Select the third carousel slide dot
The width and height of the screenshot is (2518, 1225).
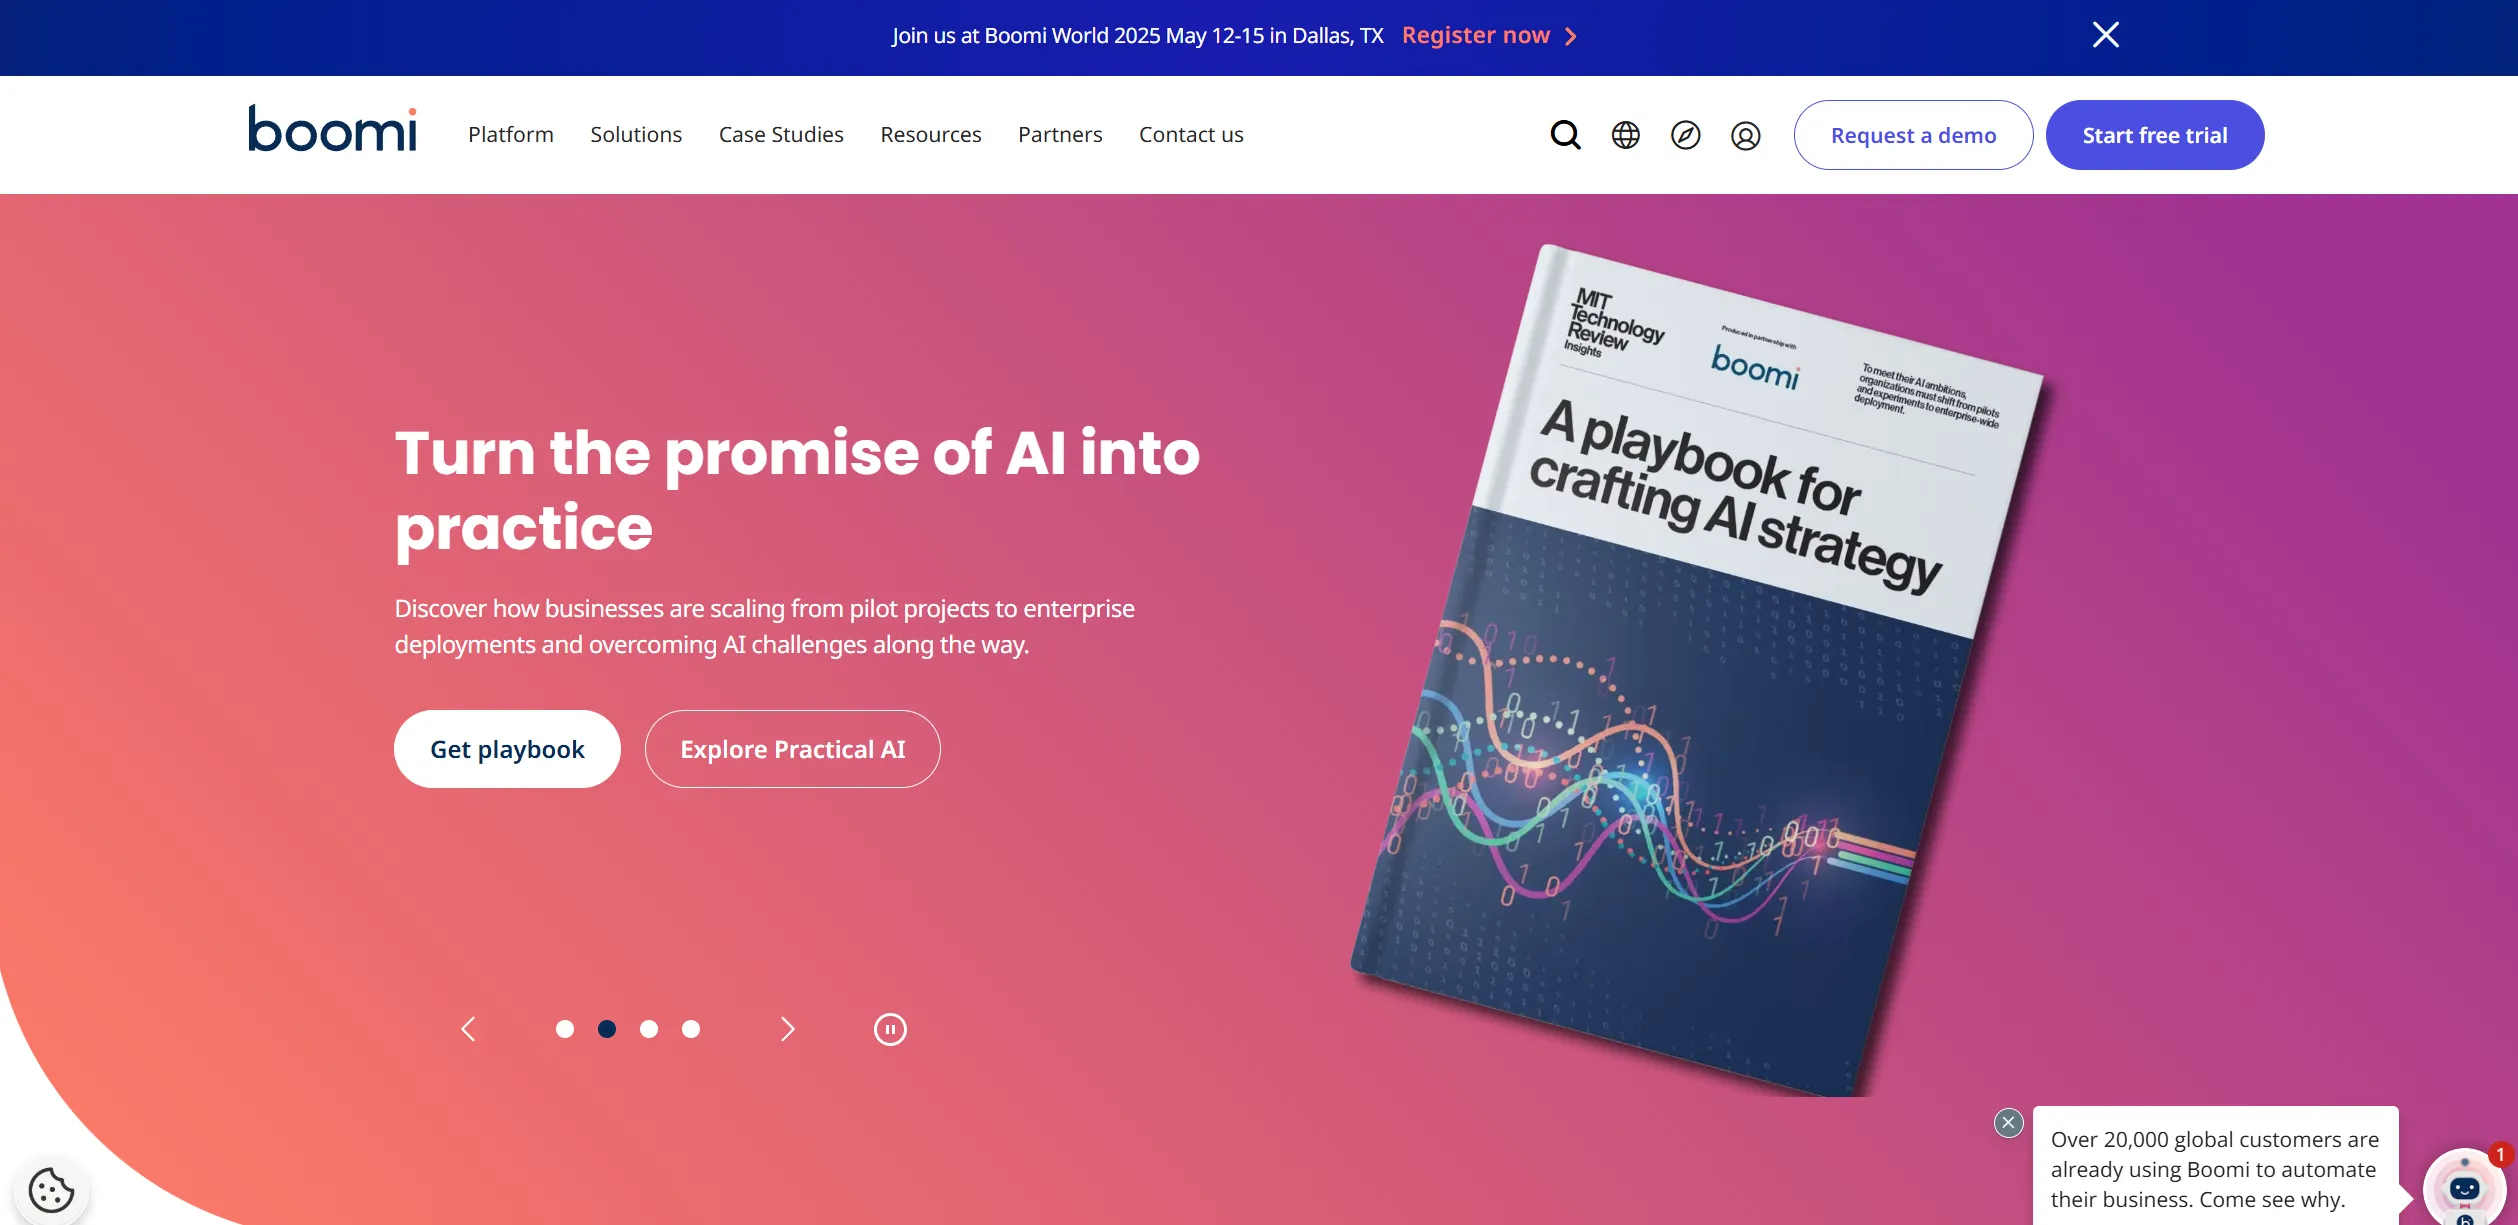(649, 1029)
